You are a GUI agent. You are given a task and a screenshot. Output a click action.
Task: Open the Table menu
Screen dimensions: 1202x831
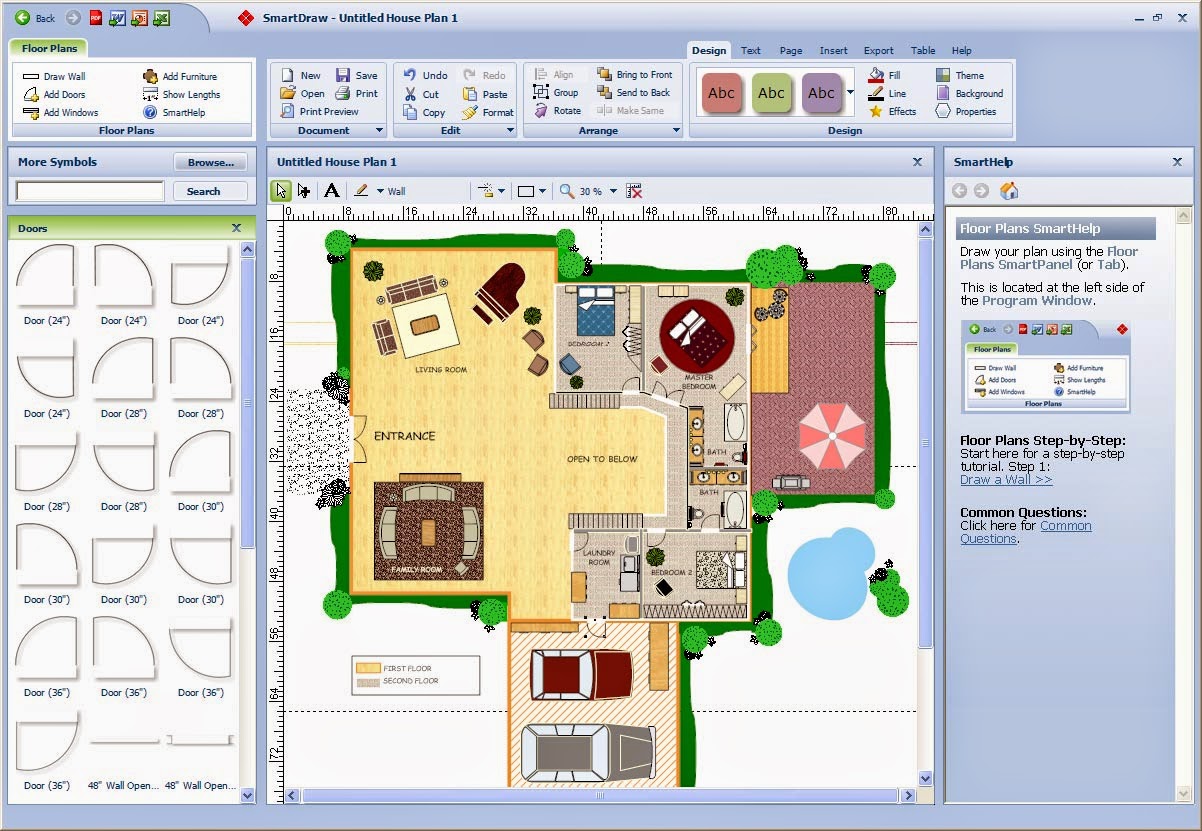pos(923,50)
